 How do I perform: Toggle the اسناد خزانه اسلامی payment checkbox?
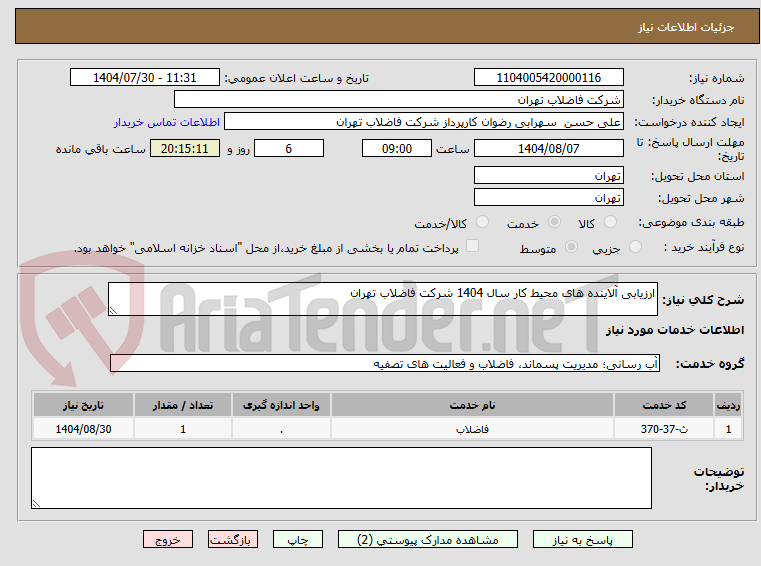pyautogui.click(x=472, y=246)
